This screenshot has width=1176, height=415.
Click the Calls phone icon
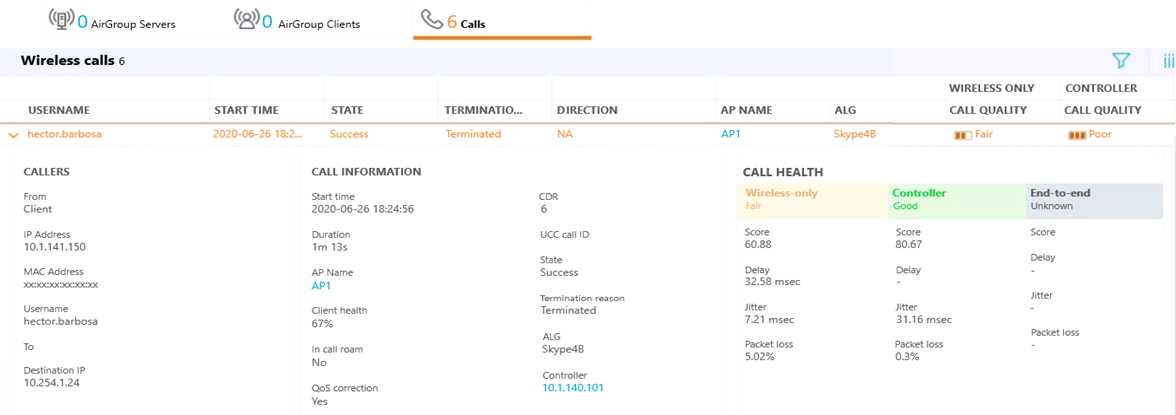click(432, 20)
